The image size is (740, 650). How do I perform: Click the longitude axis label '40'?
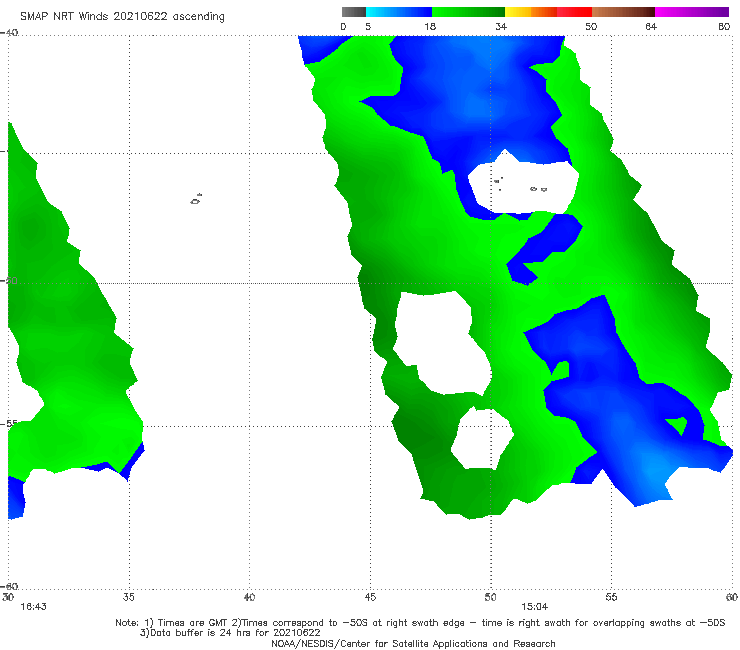pos(249,597)
